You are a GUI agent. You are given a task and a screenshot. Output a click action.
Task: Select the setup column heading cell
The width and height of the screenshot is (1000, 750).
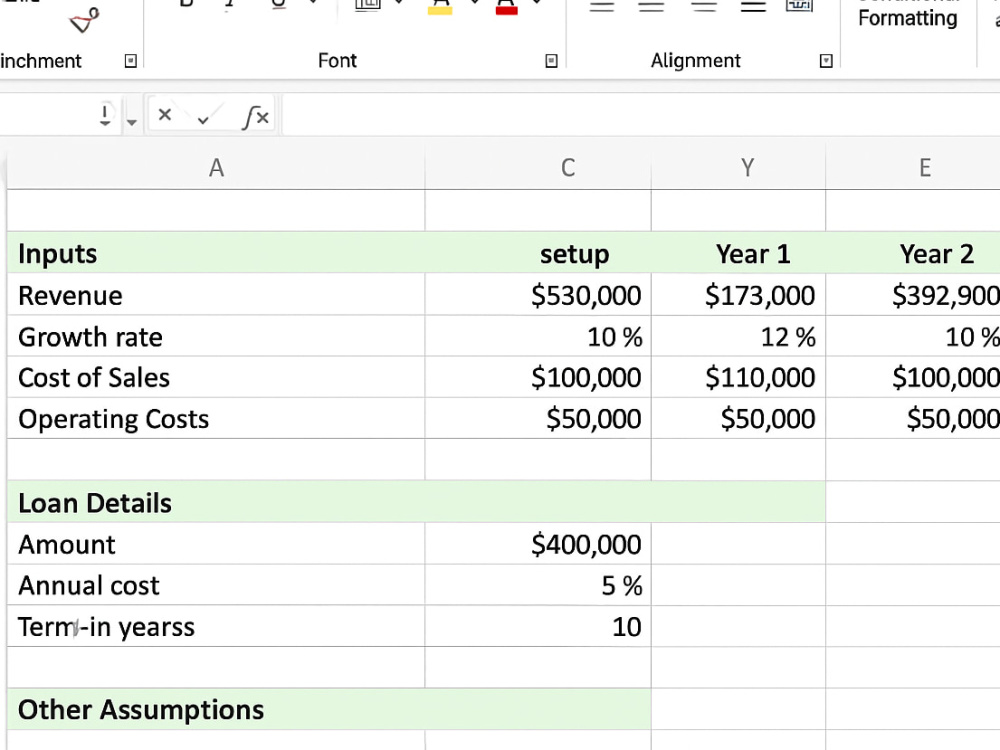point(538,253)
